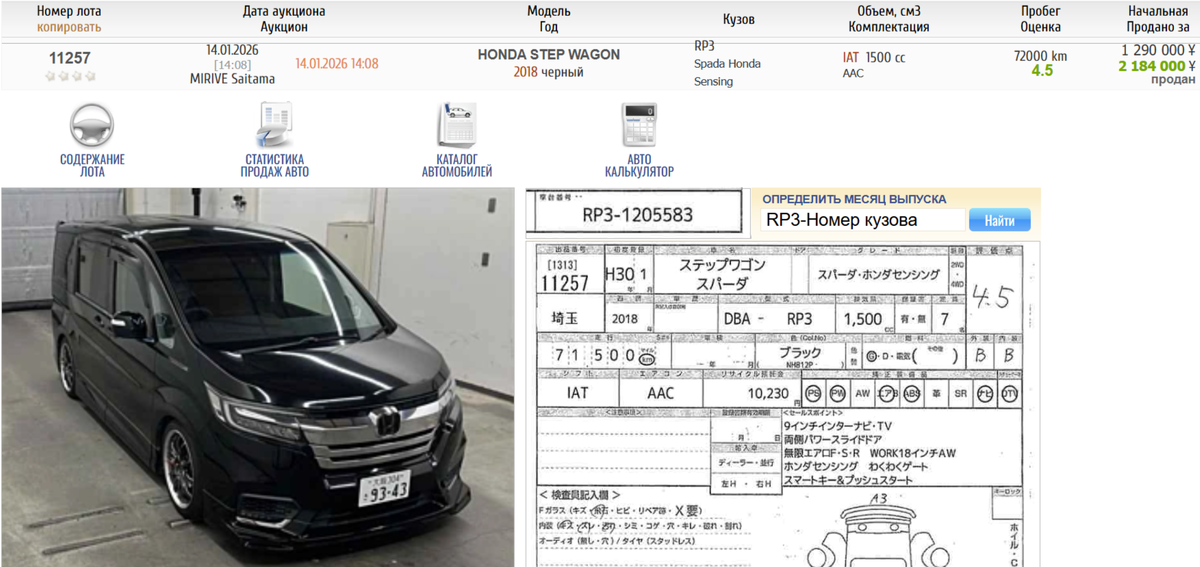The image size is (1200, 567).
Task: Click the RP3-1205583 chassis number
Action: point(637,215)
